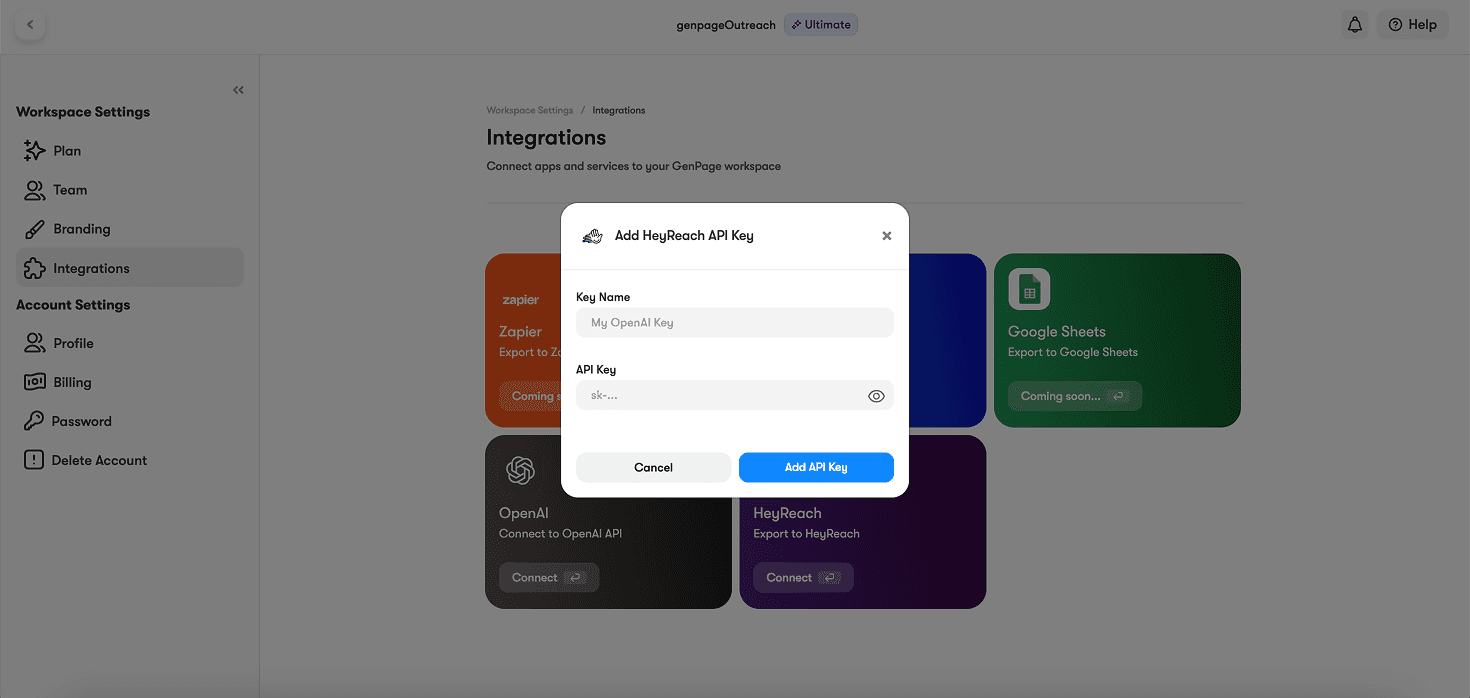
Task: Click the Password key icon
Action: [34, 421]
